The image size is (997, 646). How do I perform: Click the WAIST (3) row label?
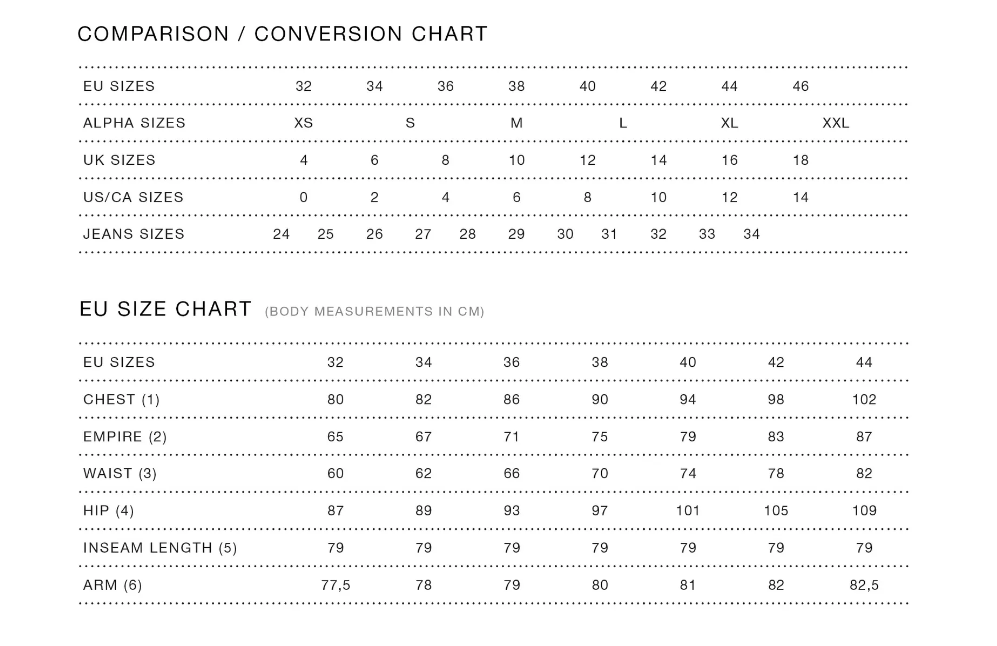pos(120,474)
